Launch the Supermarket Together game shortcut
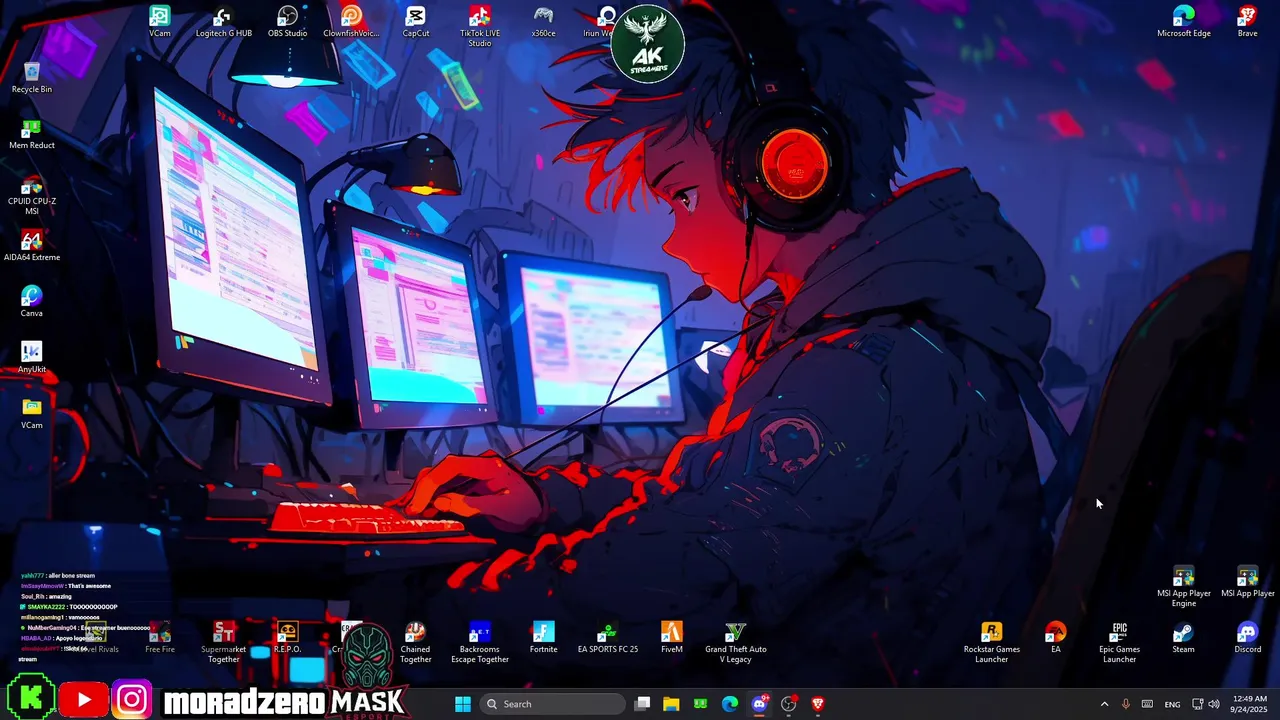Image resolution: width=1280 pixels, height=720 pixels. pos(224,642)
